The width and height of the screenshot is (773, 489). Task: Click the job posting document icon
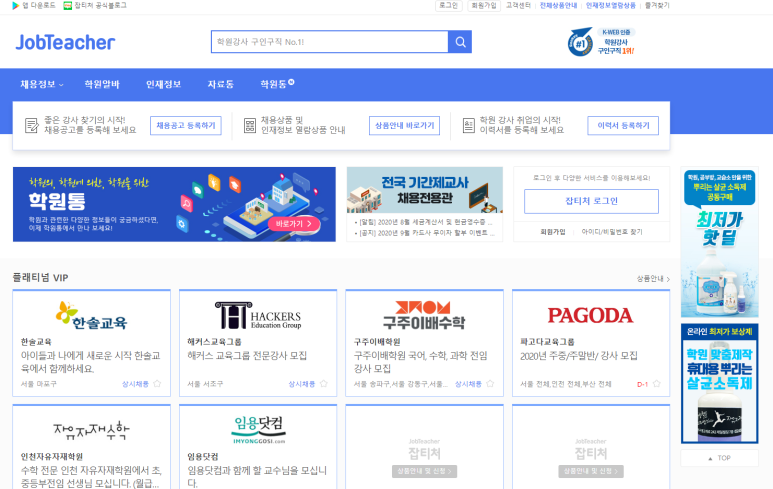pos(32,125)
